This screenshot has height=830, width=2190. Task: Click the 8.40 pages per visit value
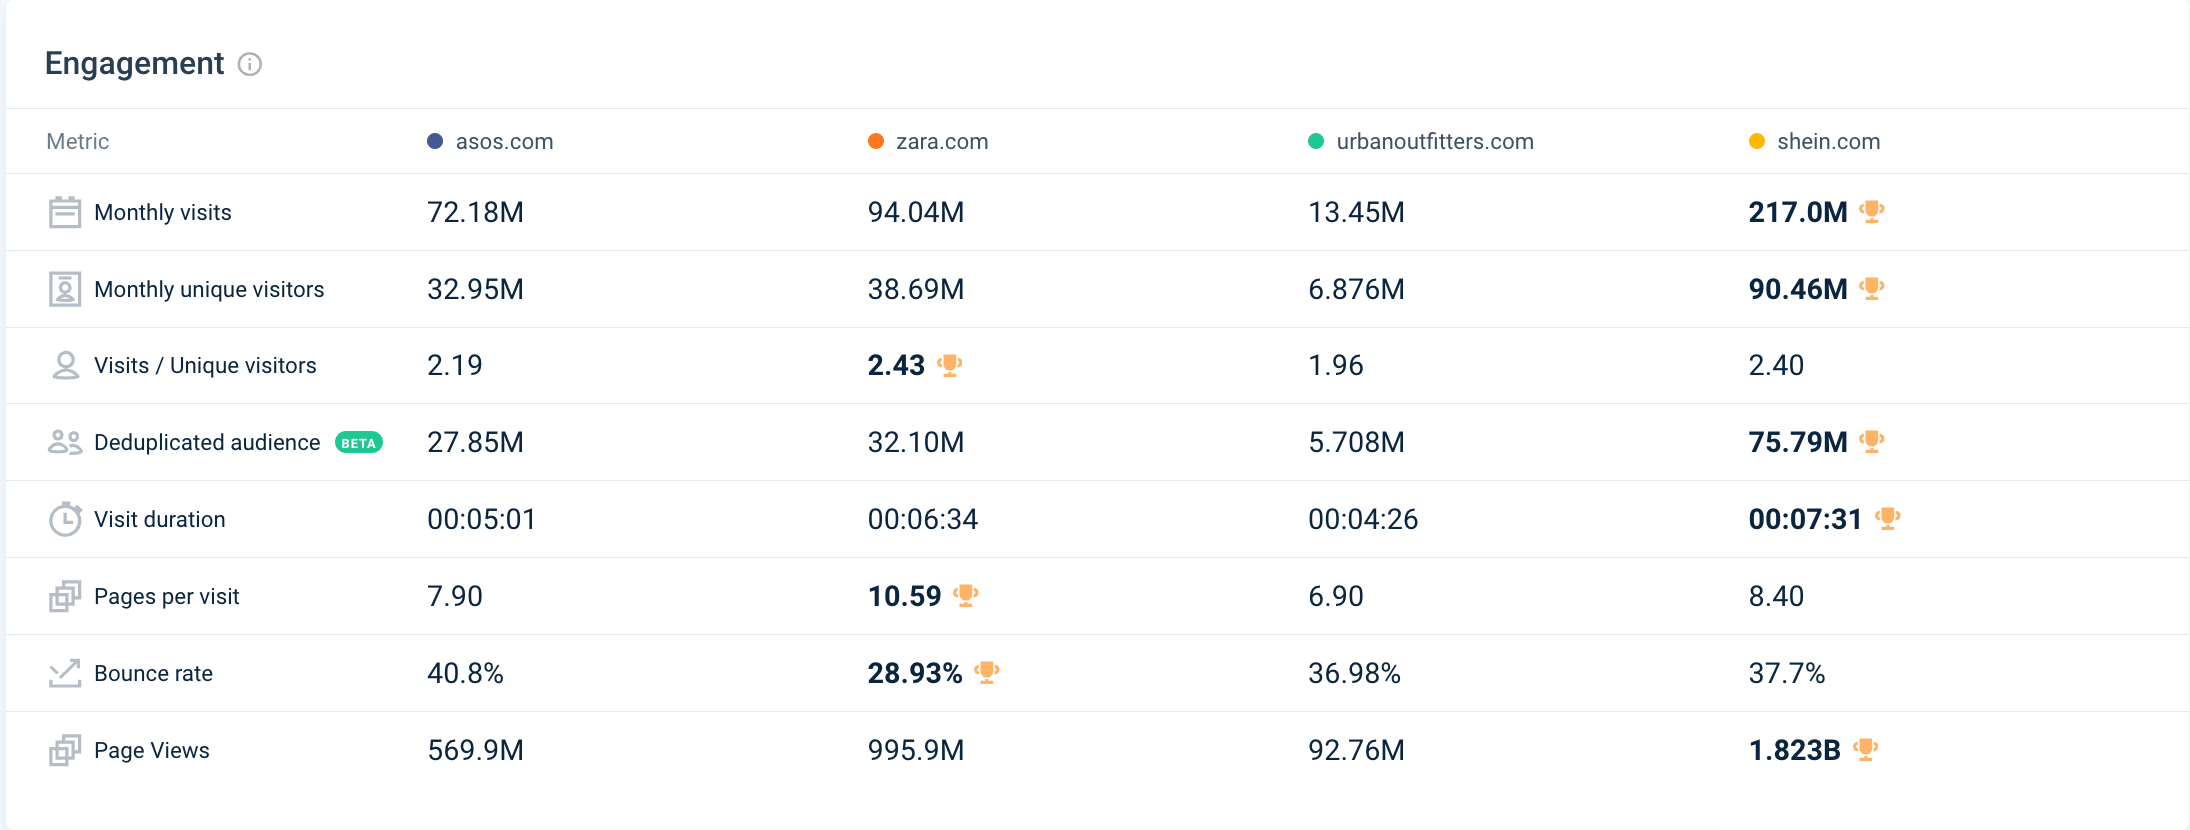1777,596
